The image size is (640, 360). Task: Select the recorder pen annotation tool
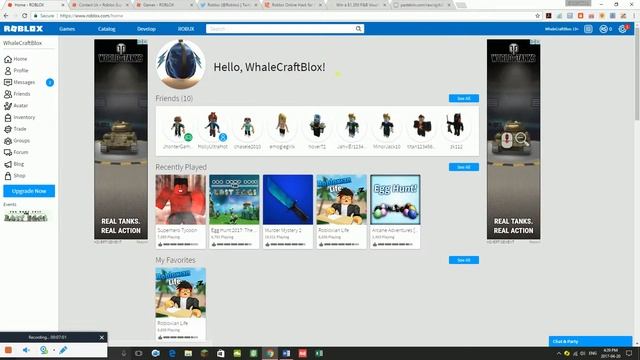[63, 350]
